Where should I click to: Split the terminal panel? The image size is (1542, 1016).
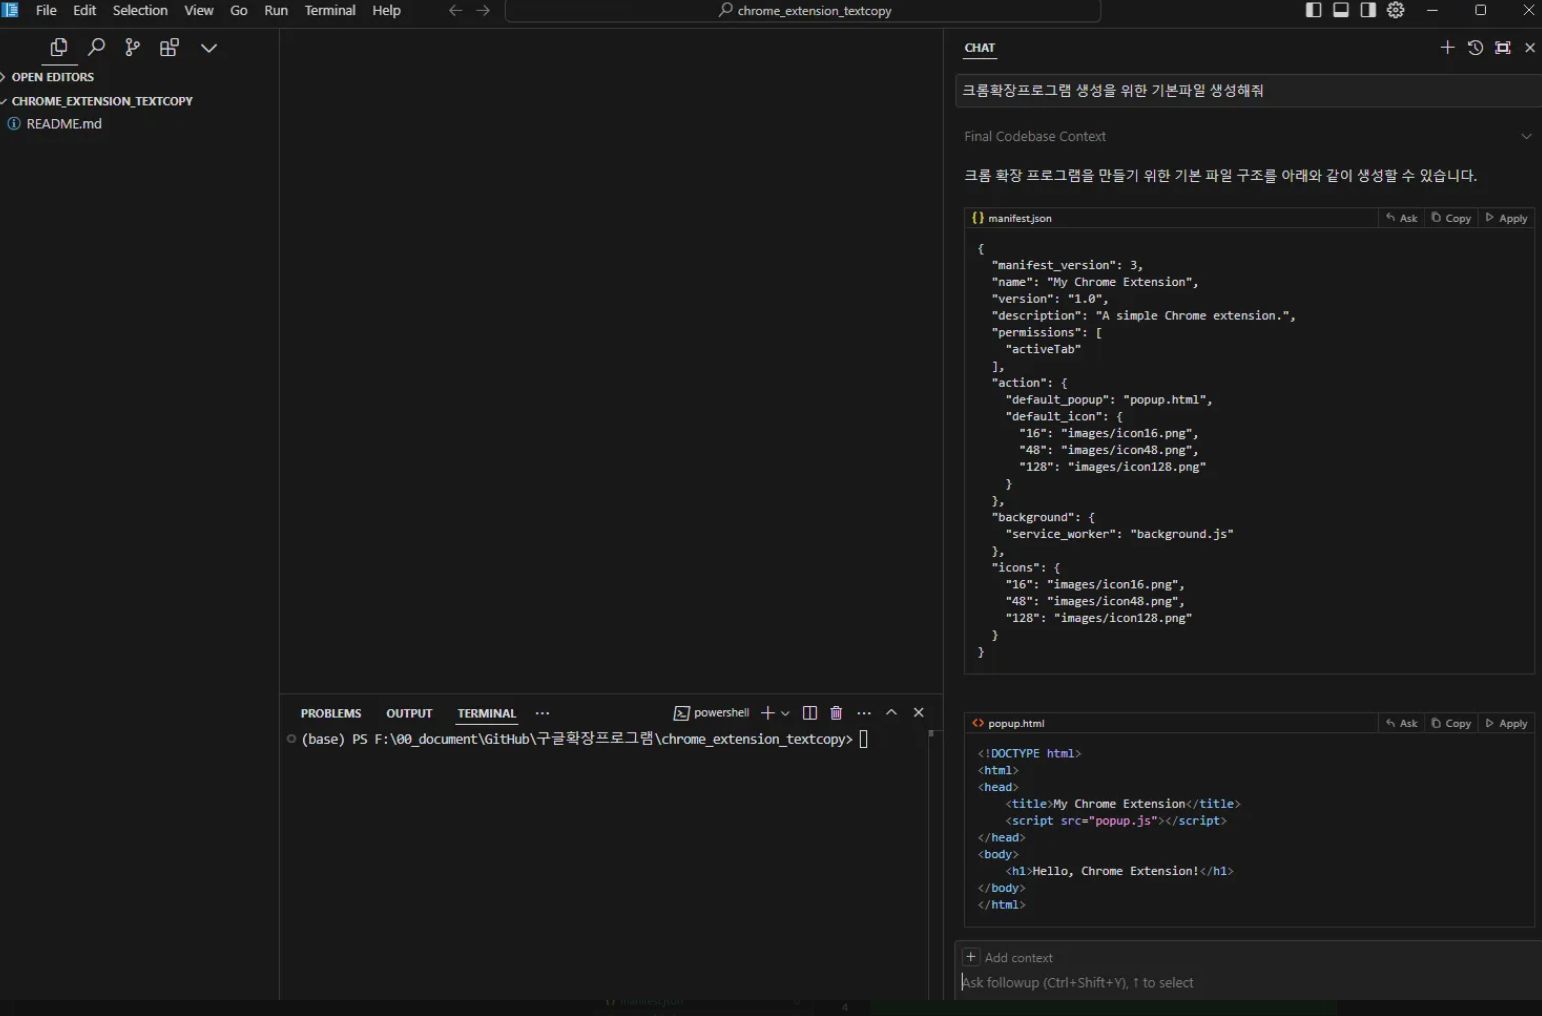[810, 713]
